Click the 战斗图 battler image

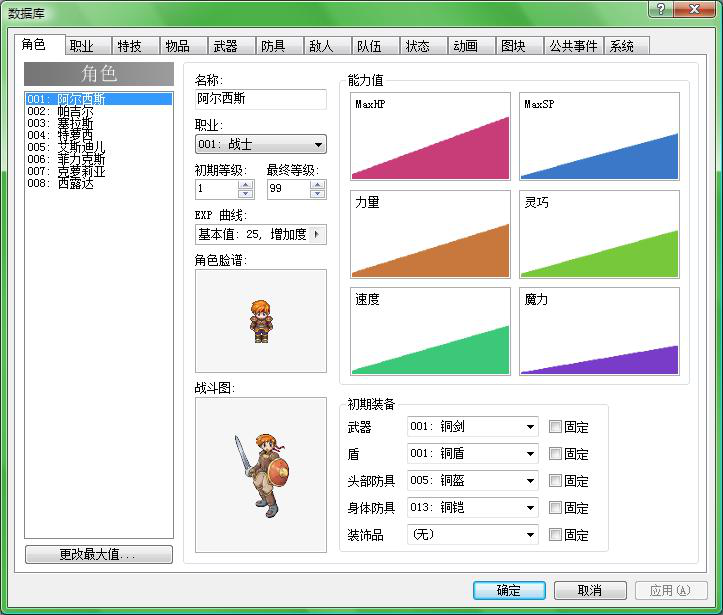261,475
